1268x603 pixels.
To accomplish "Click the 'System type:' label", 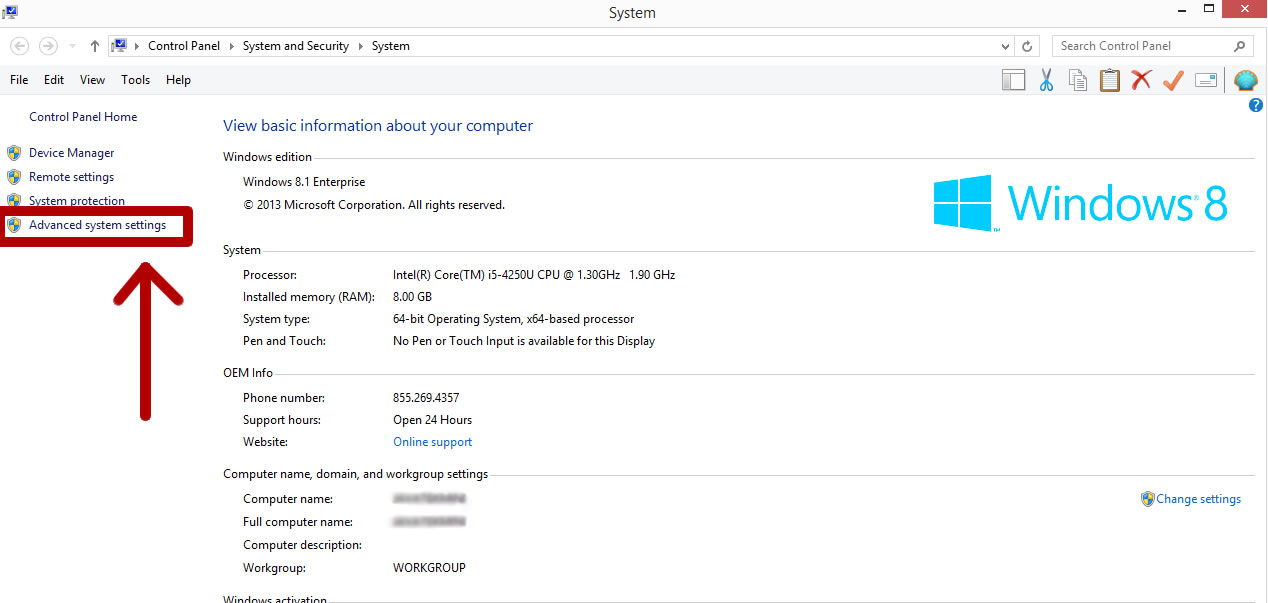I will coord(277,319).
